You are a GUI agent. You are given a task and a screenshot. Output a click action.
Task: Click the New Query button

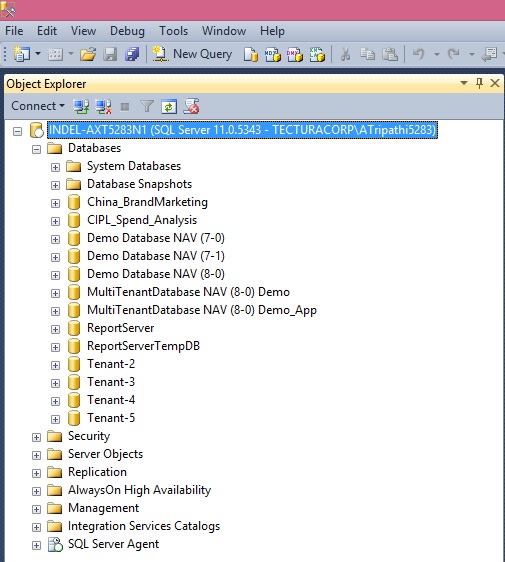click(x=192, y=54)
